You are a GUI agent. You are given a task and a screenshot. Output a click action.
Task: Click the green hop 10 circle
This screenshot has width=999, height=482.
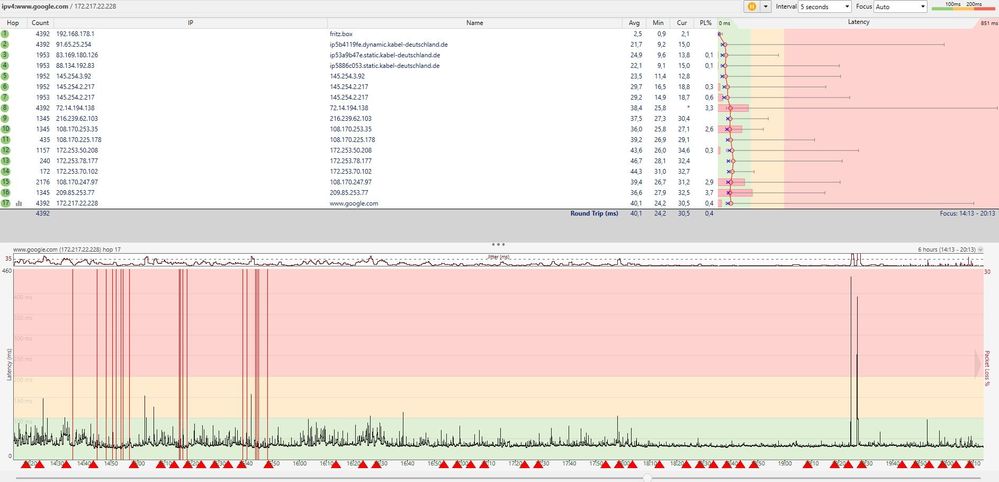click(5, 129)
